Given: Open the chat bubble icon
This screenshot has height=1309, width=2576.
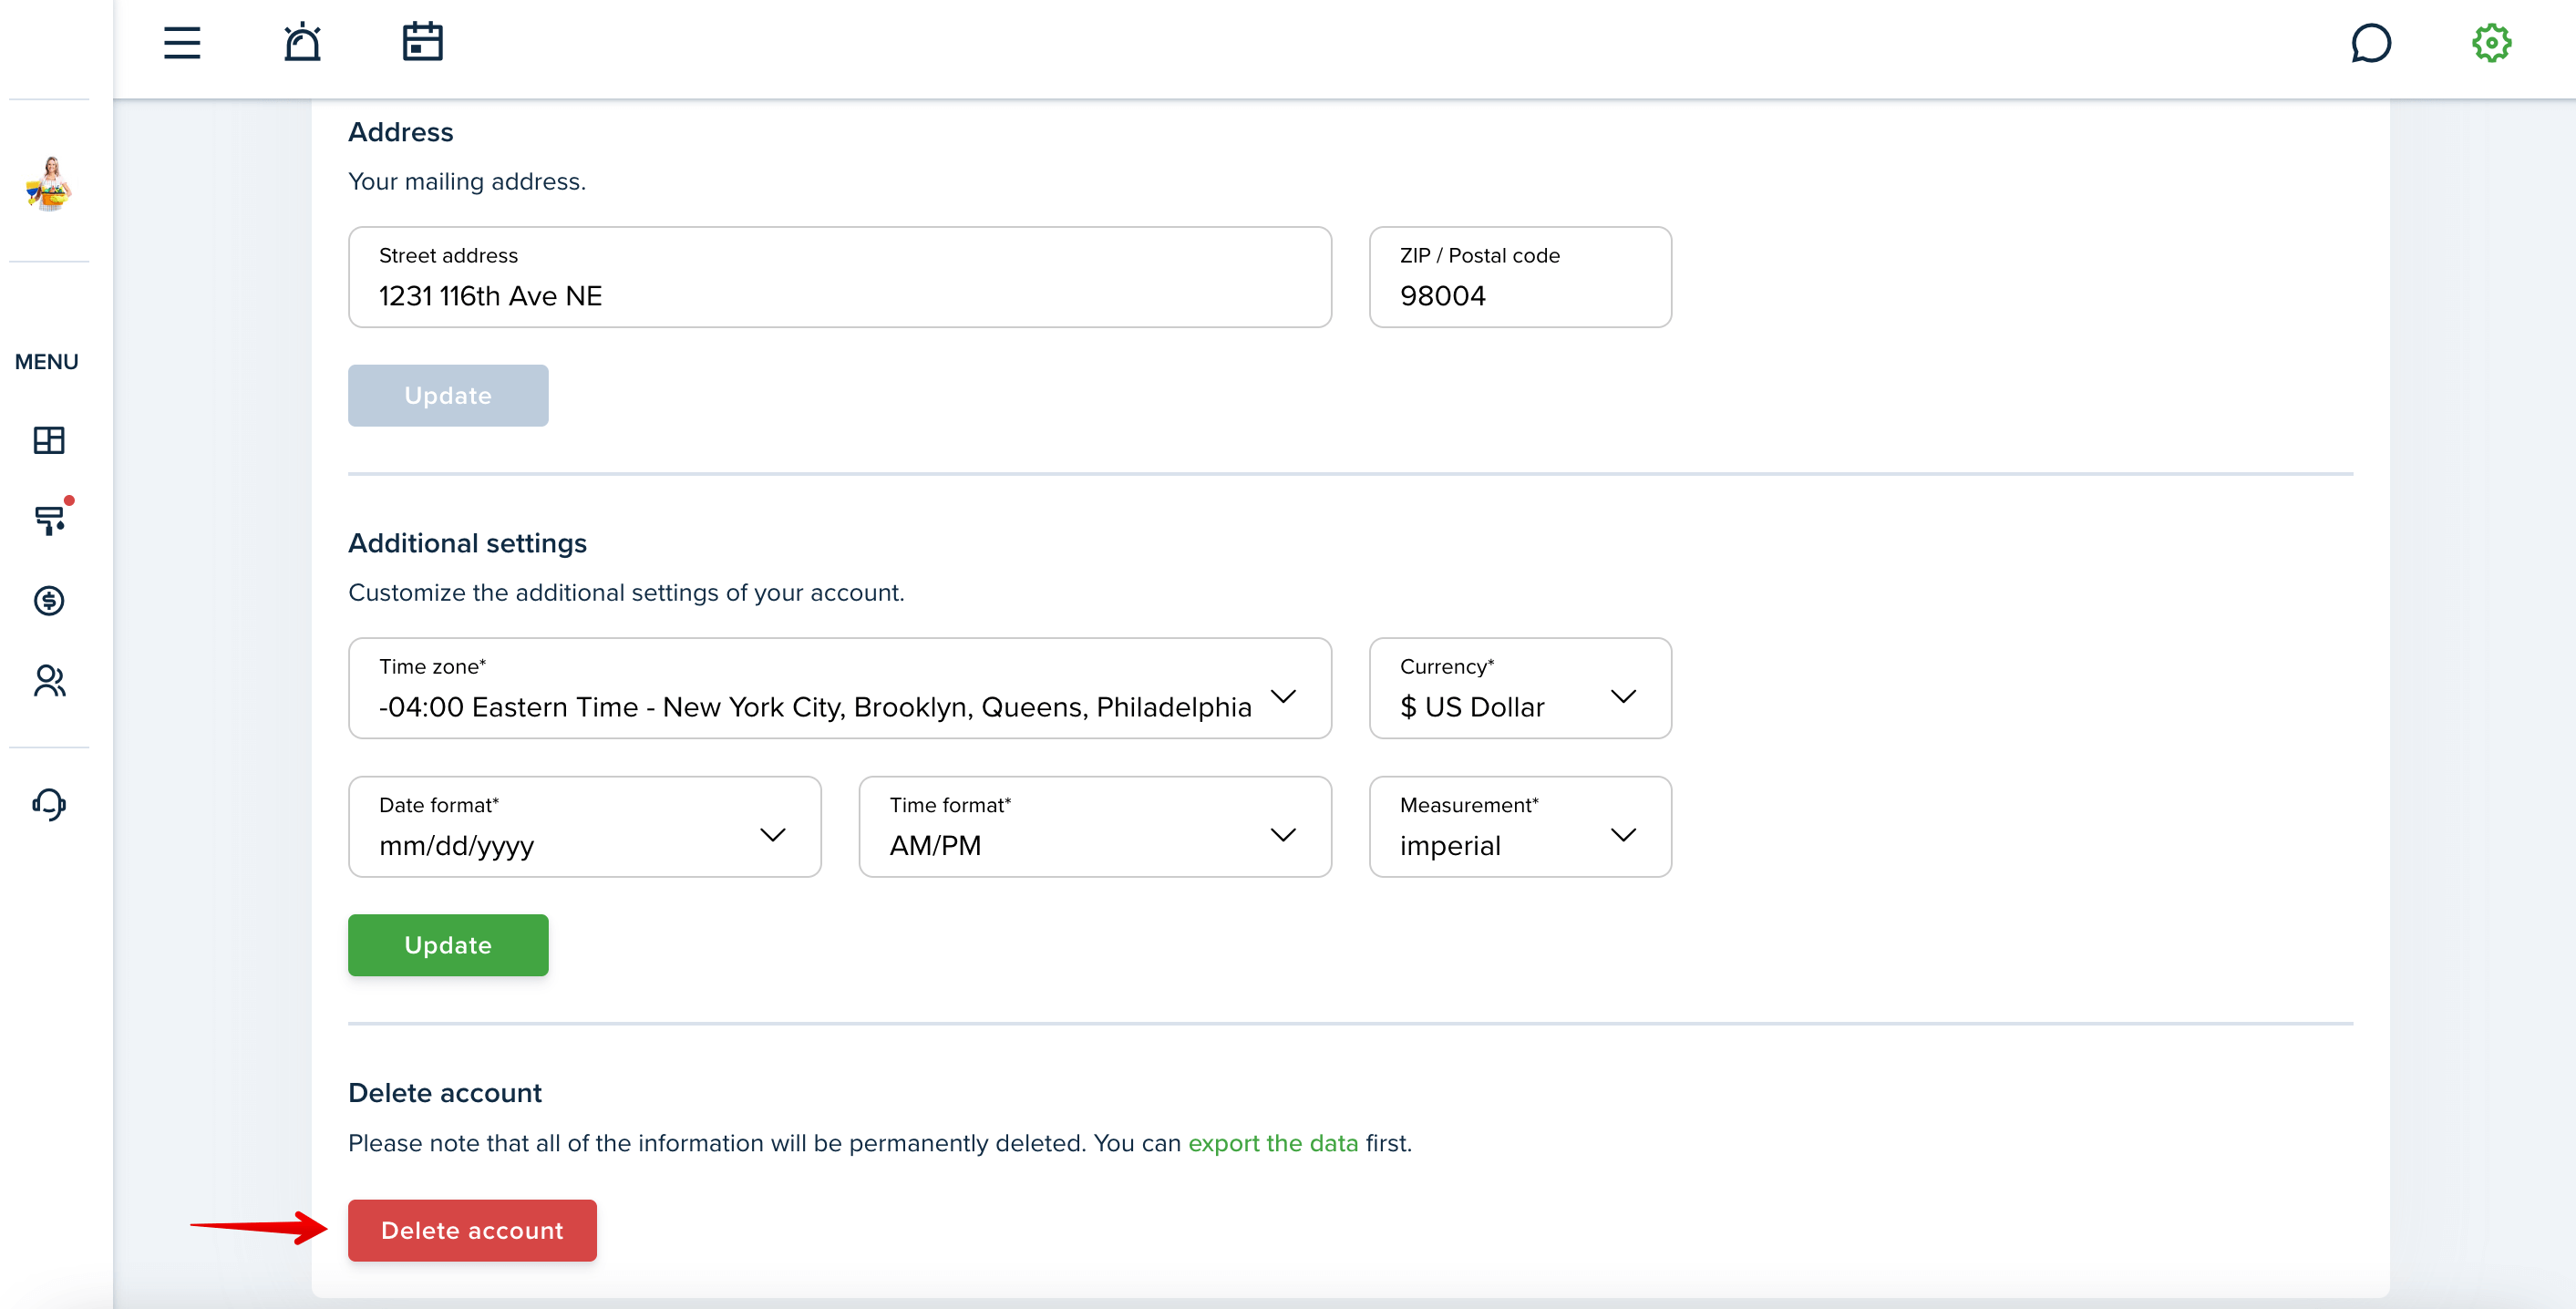Looking at the screenshot, I should 2370,43.
